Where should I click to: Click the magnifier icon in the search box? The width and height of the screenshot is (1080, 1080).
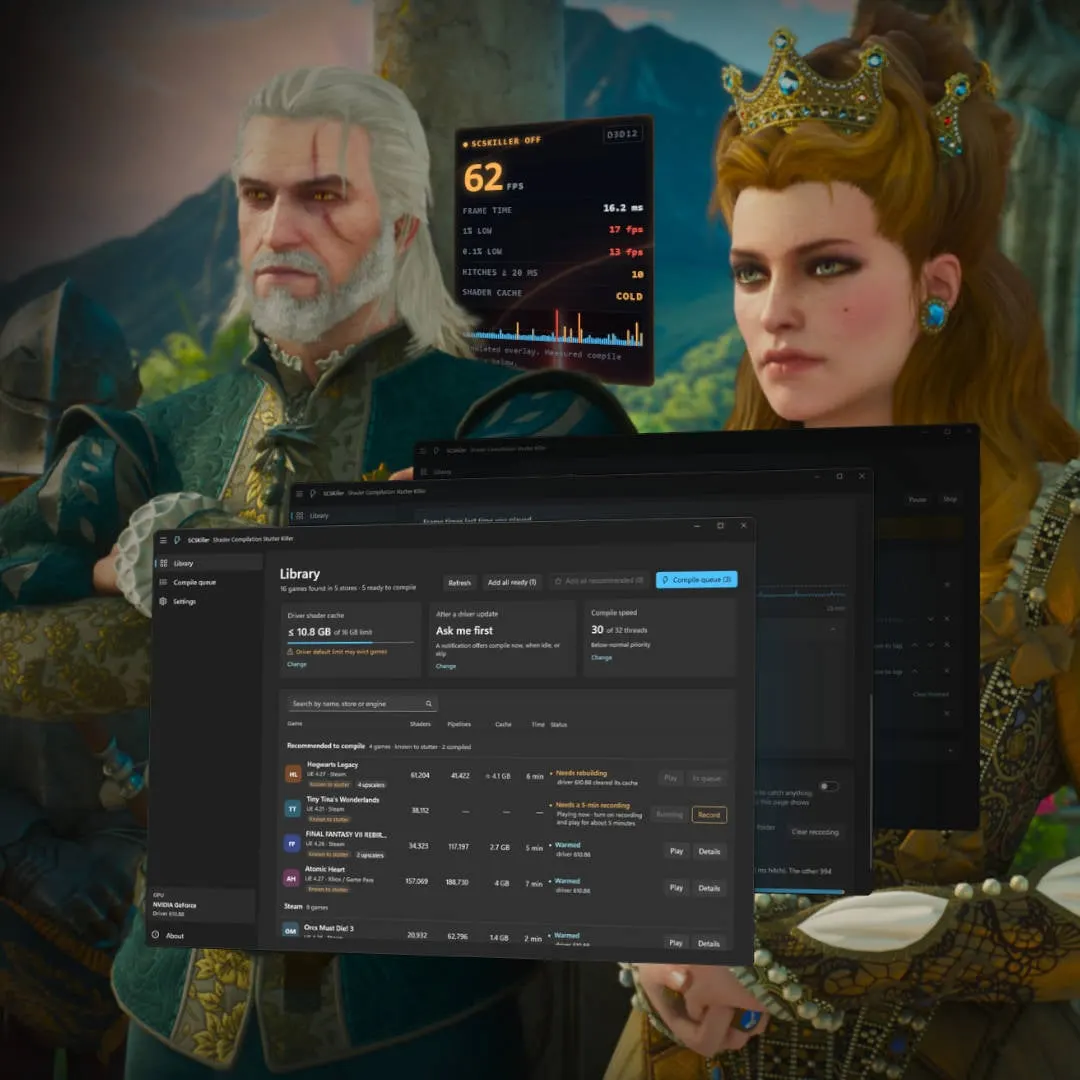(428, 703)
